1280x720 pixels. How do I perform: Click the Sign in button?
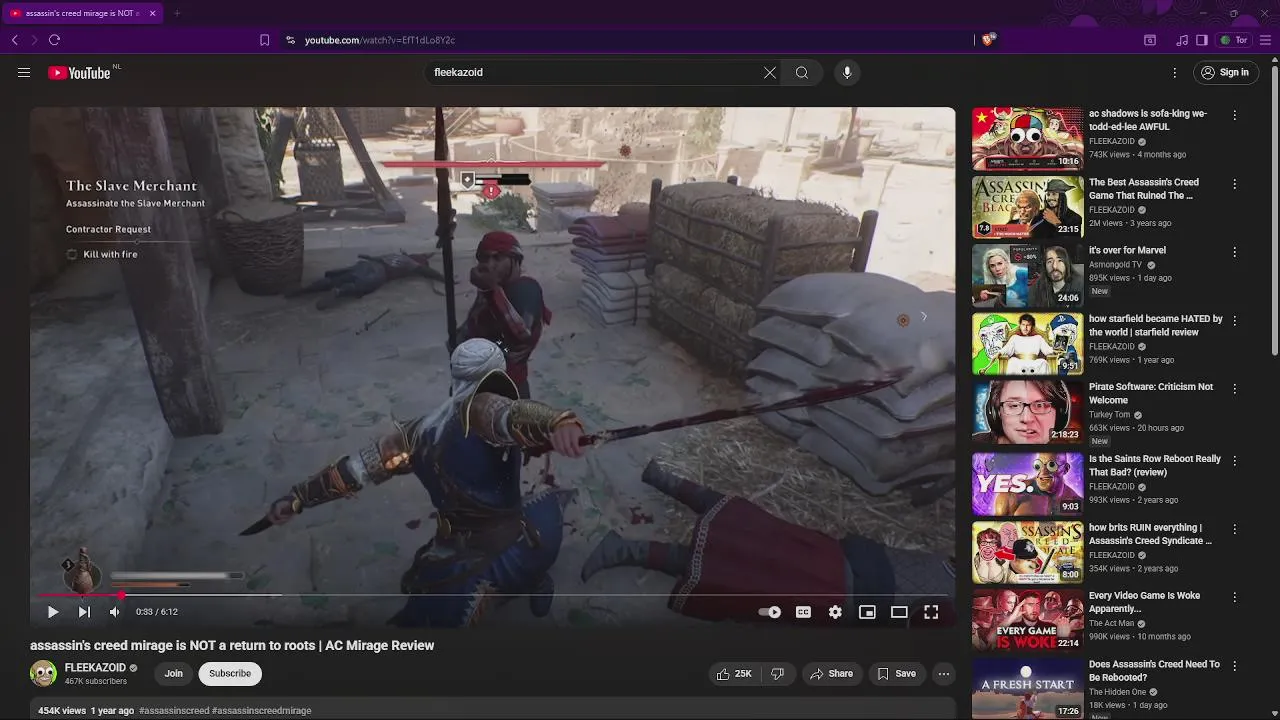click(x=1225, y=72)
